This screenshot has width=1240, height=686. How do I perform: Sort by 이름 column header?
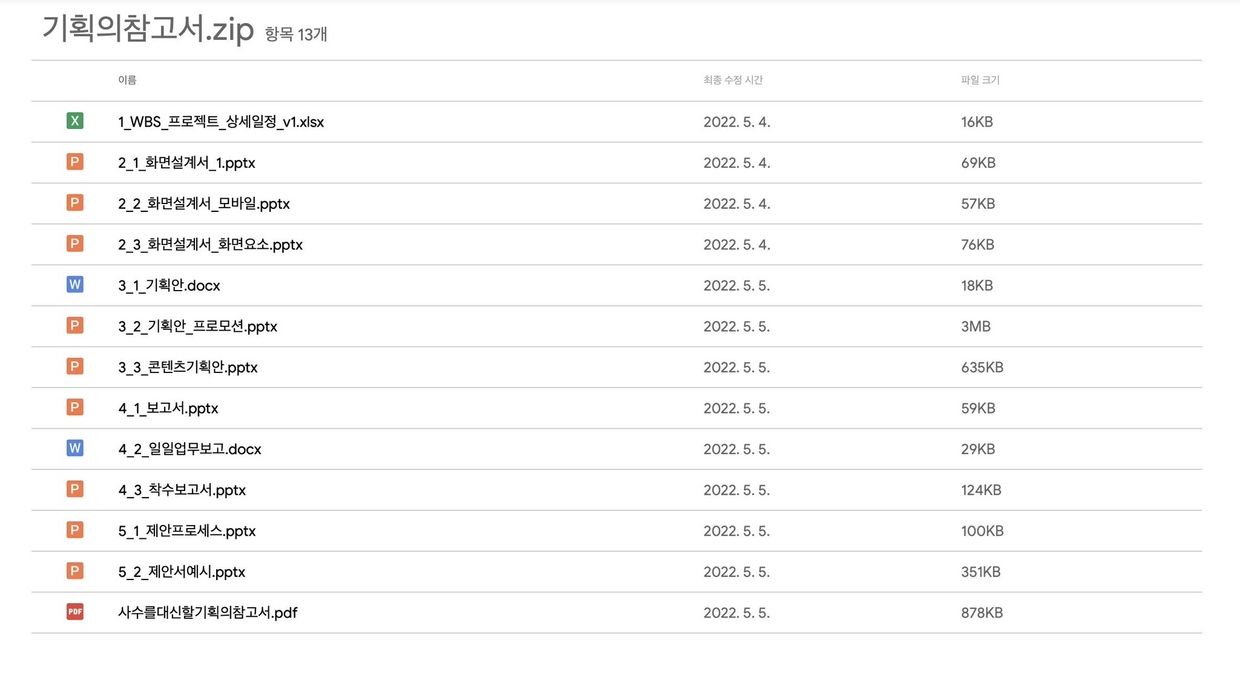[127, 80]
